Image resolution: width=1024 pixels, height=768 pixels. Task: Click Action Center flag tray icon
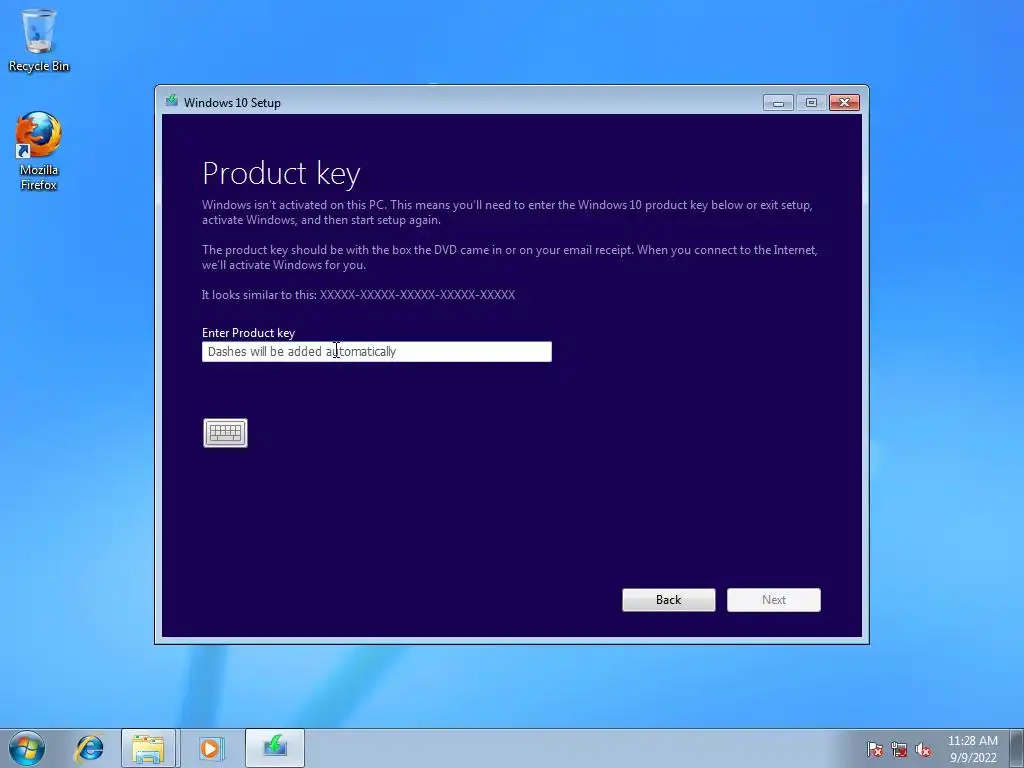(x=875, y=749)
